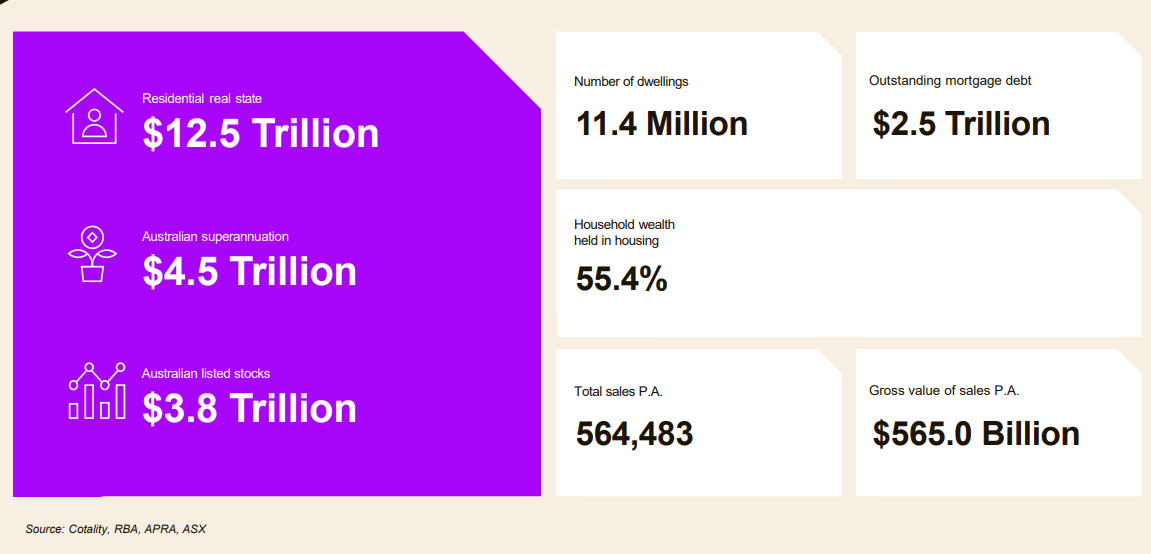Click the bar chart stocks icon
This screenshot has height=554, width=1151.
(97, 391)
